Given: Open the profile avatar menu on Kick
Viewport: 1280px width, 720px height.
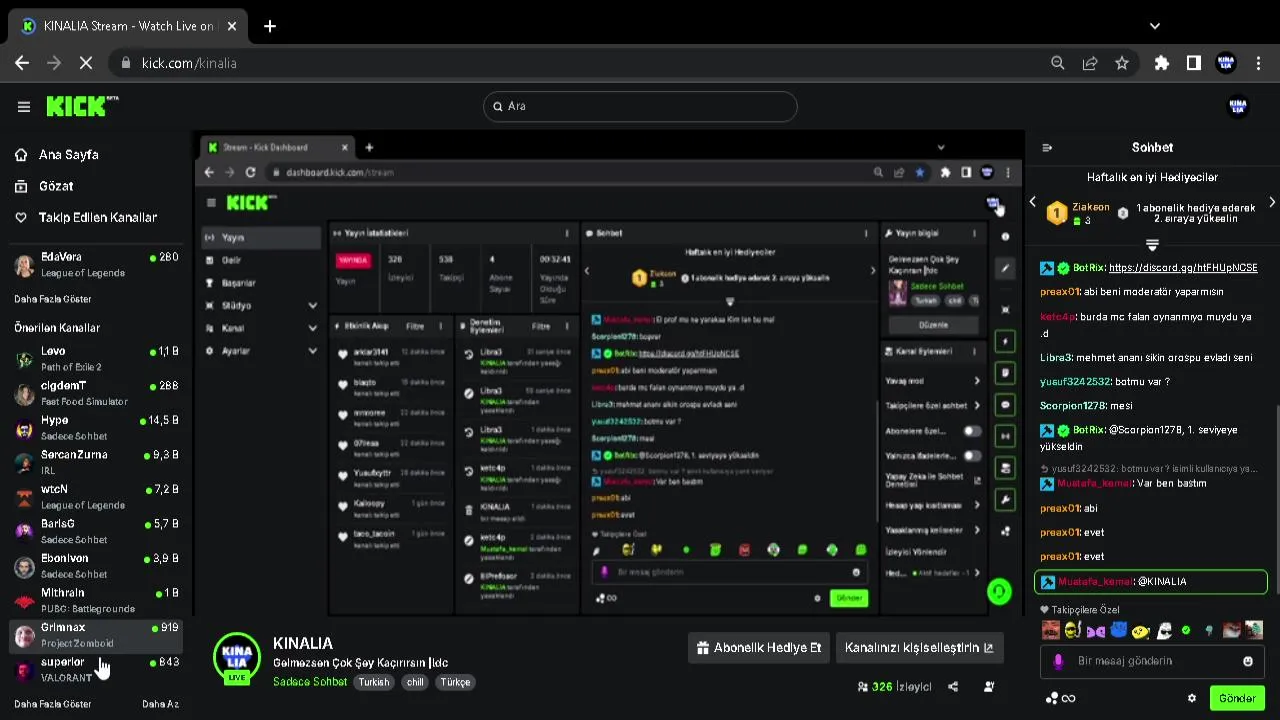Looking at the screenshot, I should pyautogui.click(x=1238, y=106).
